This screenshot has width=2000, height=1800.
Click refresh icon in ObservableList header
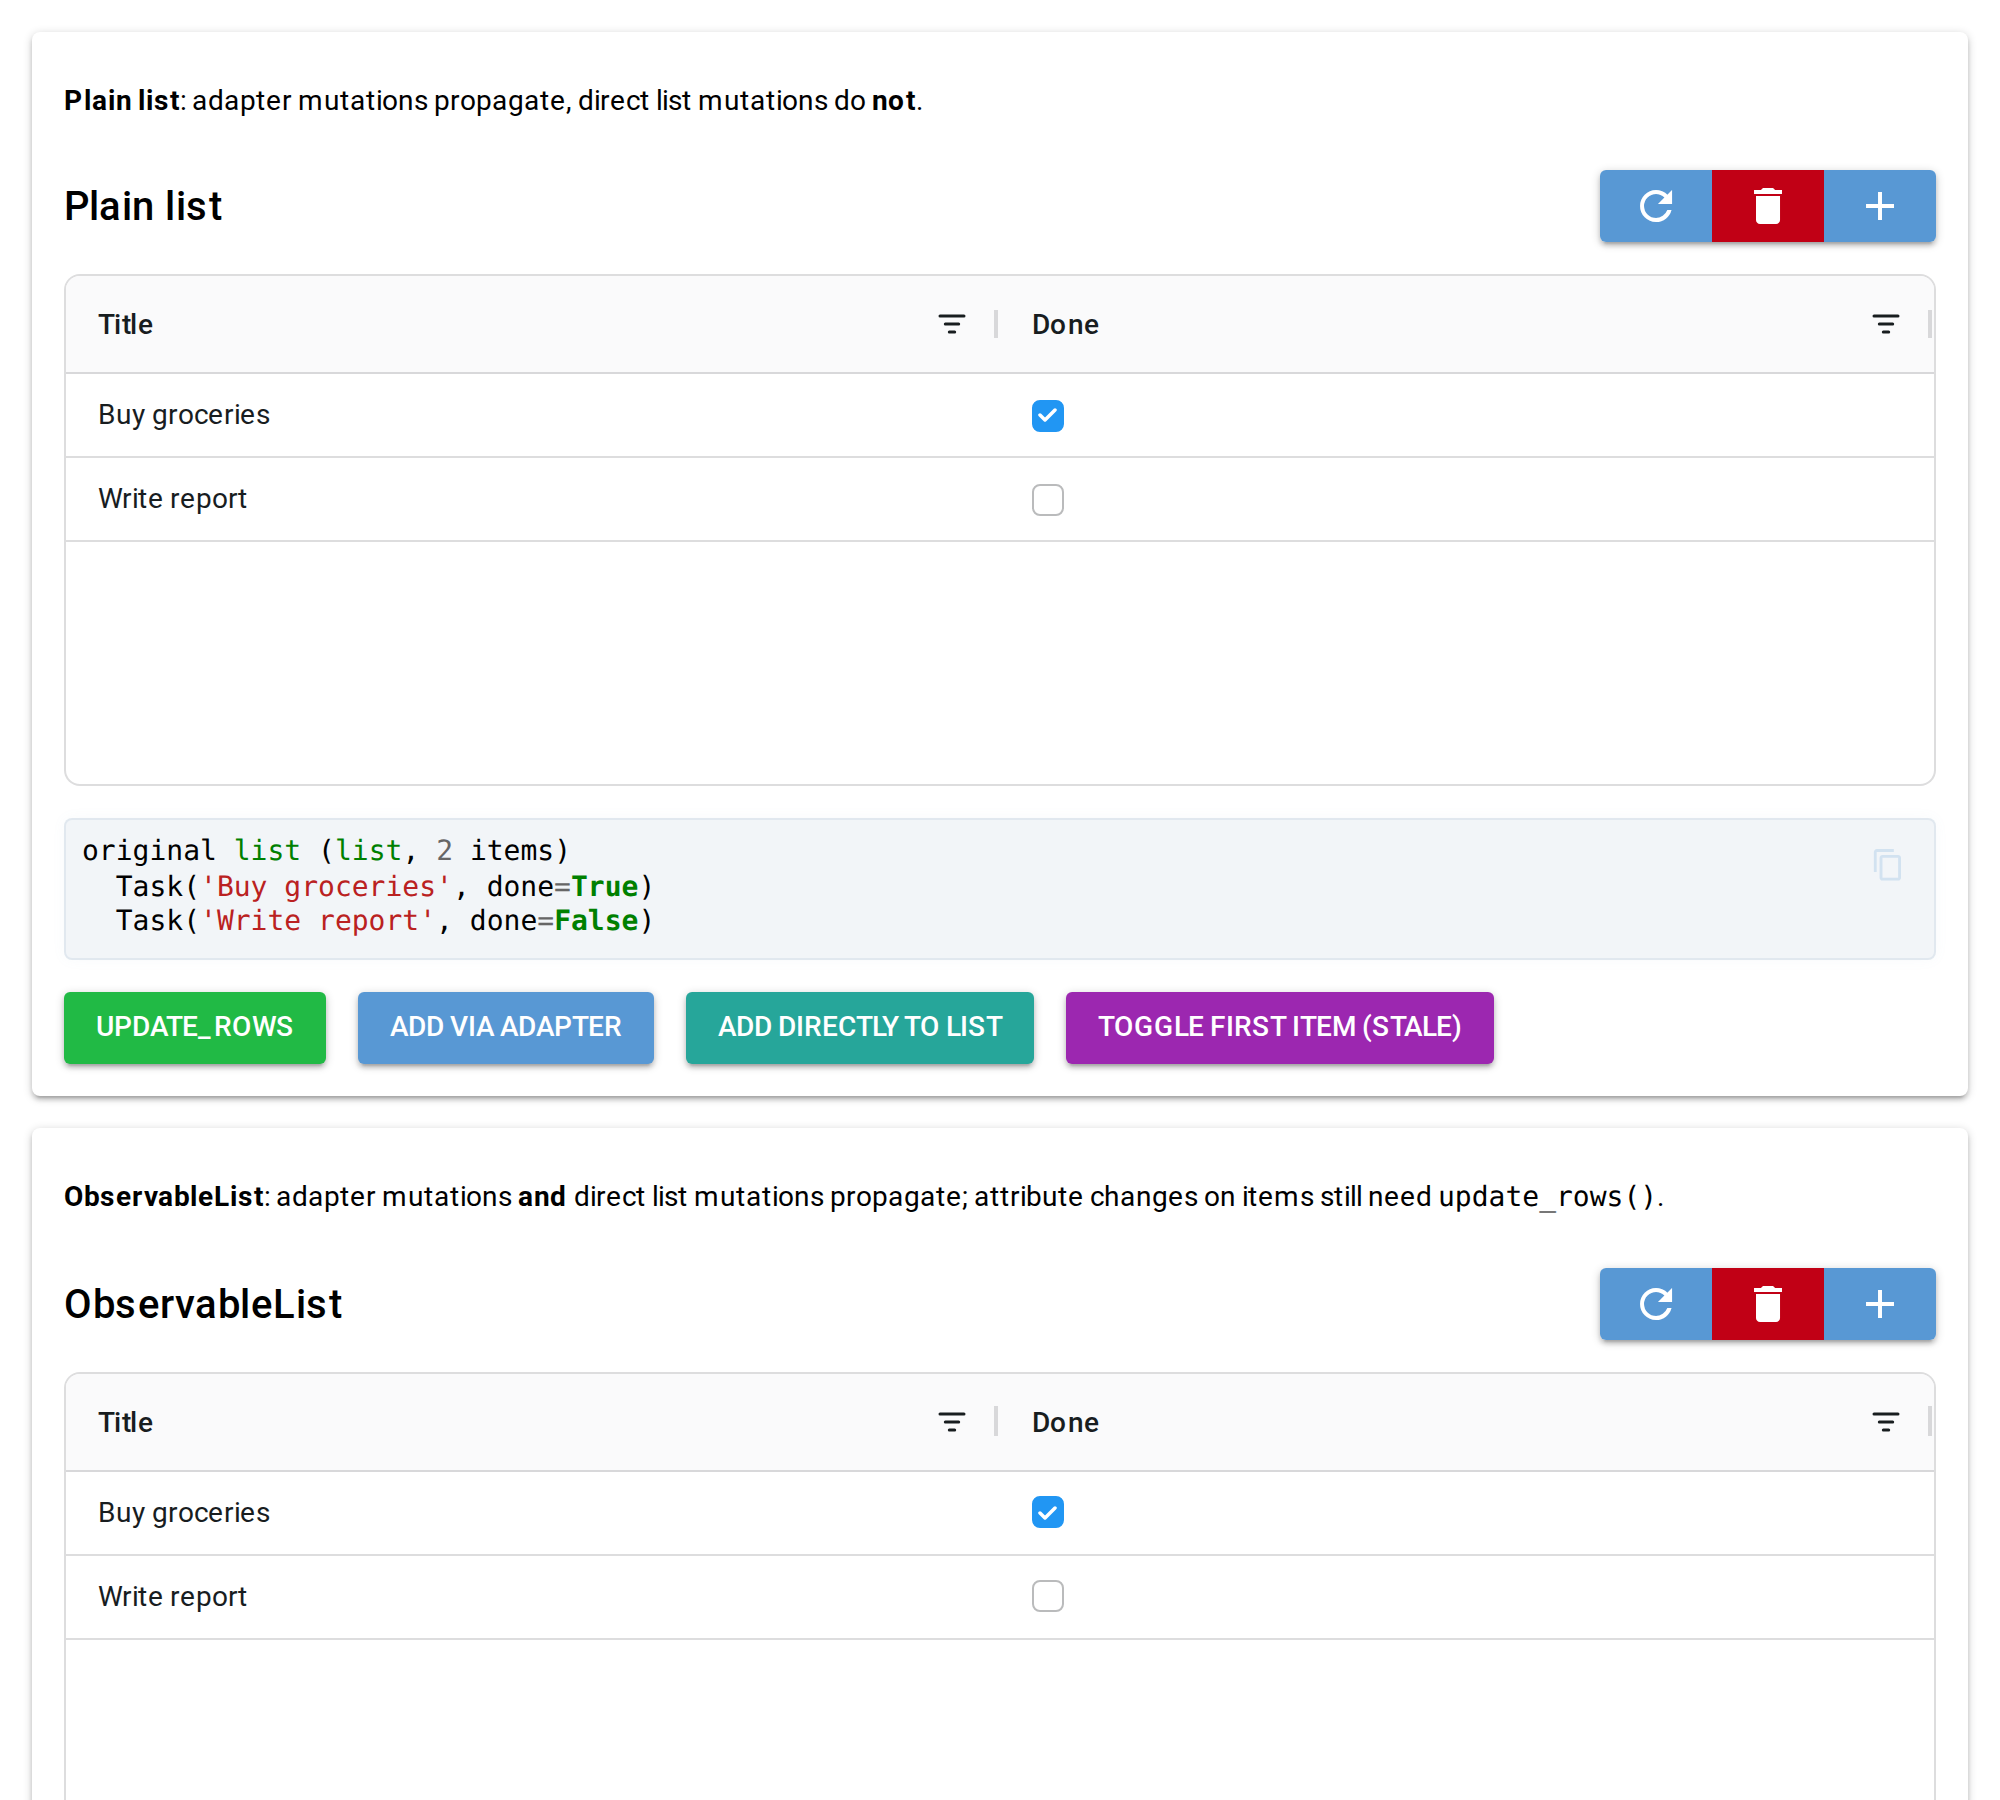coord(1656,1304)
